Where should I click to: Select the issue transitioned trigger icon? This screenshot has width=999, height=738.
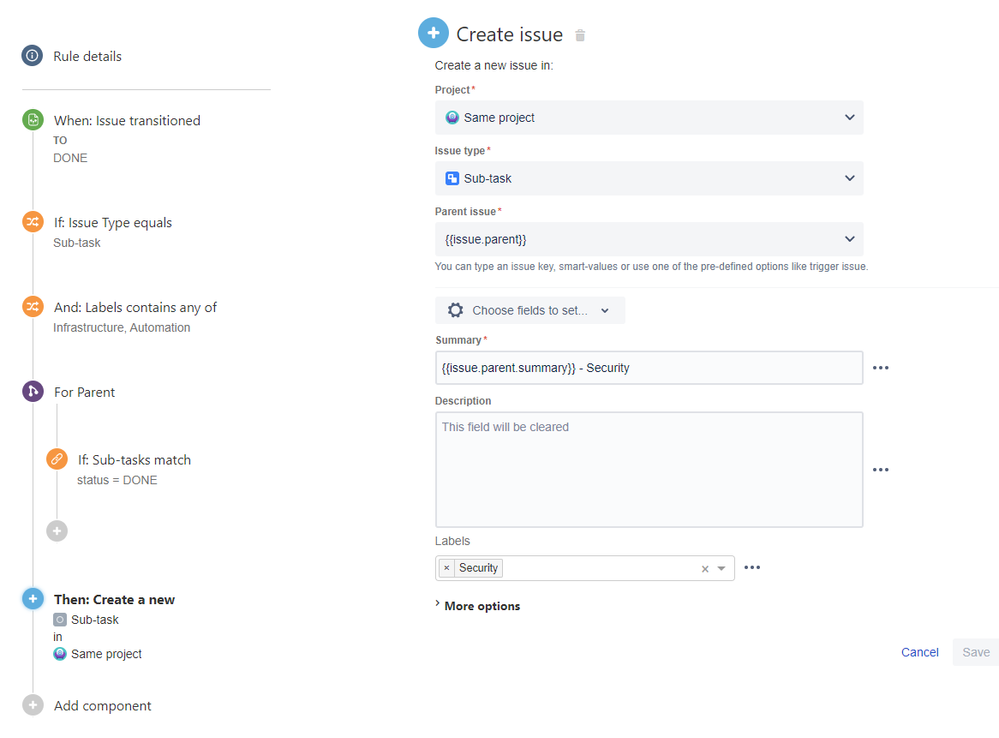[31, 119]
